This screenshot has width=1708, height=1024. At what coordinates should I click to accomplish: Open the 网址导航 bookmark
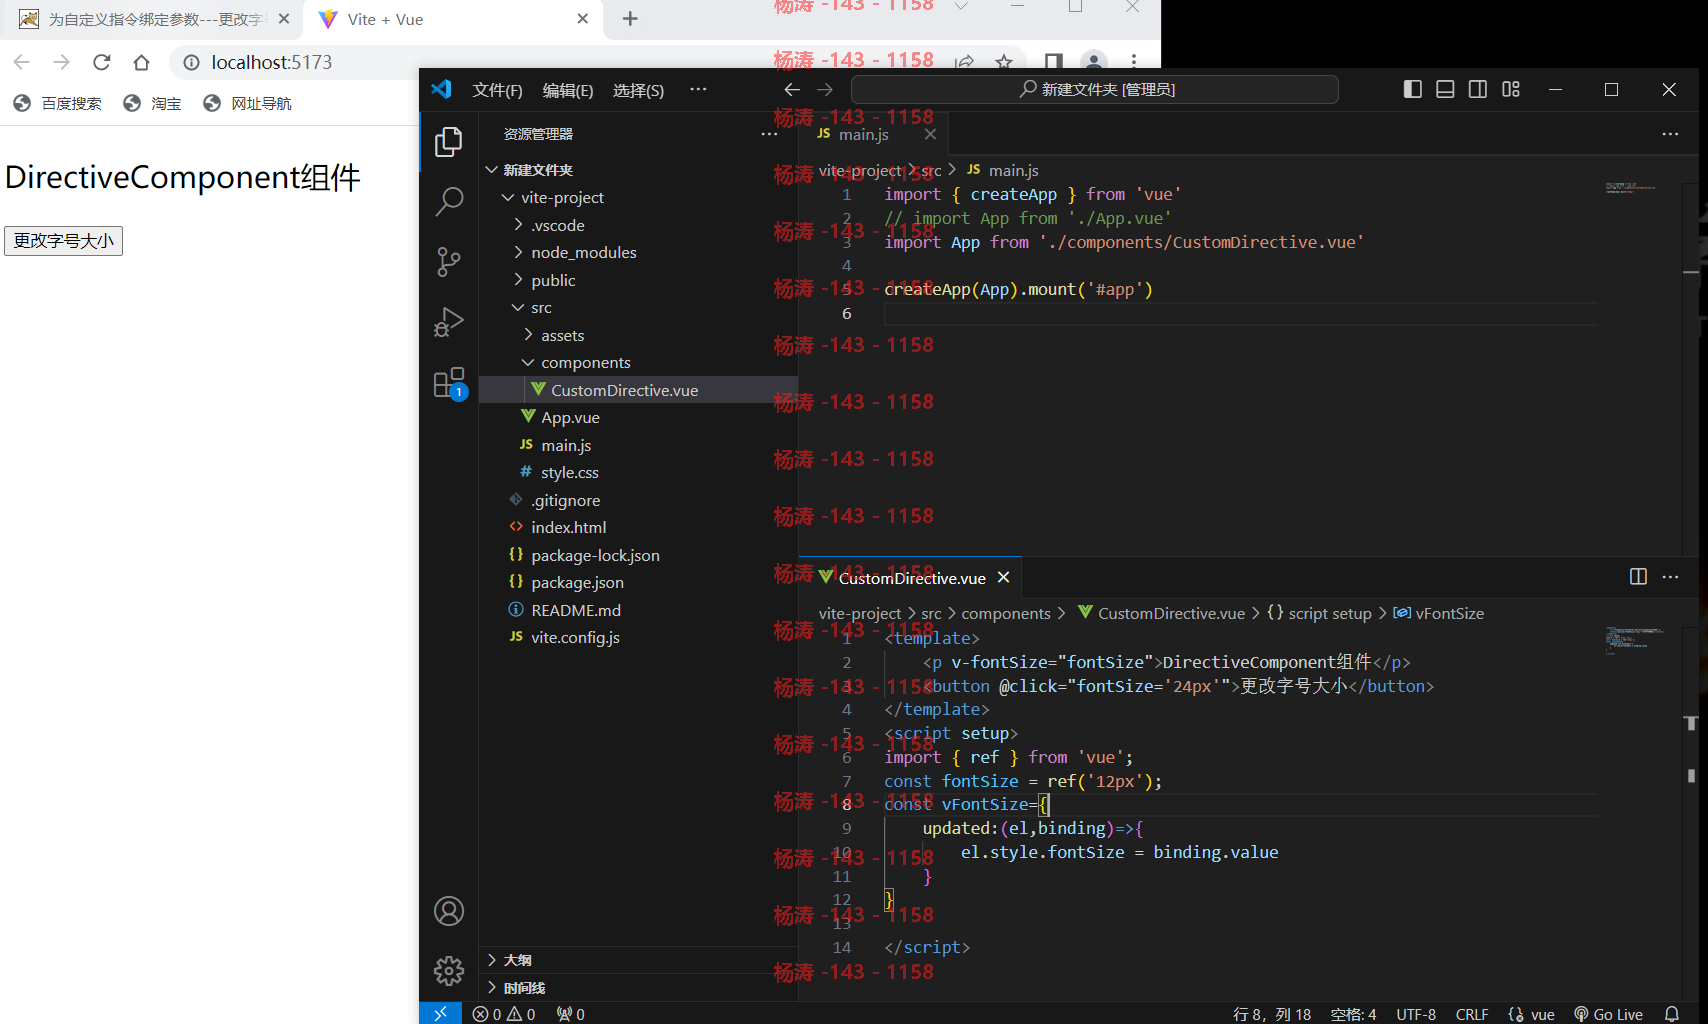coord(247,103)
